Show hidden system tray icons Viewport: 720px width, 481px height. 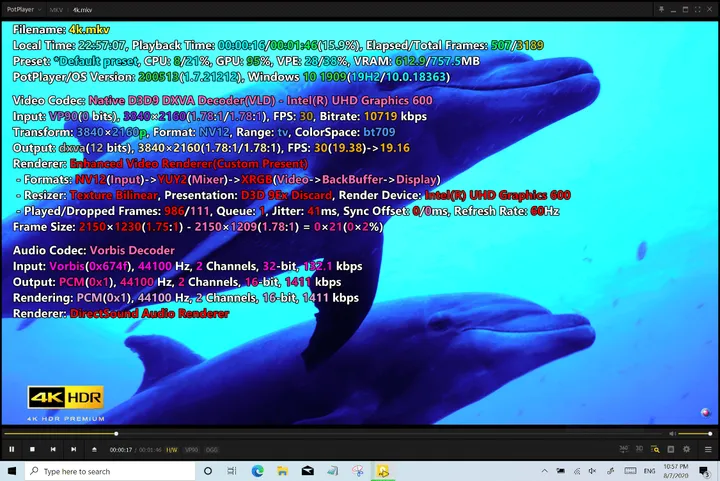pos(545,471)
